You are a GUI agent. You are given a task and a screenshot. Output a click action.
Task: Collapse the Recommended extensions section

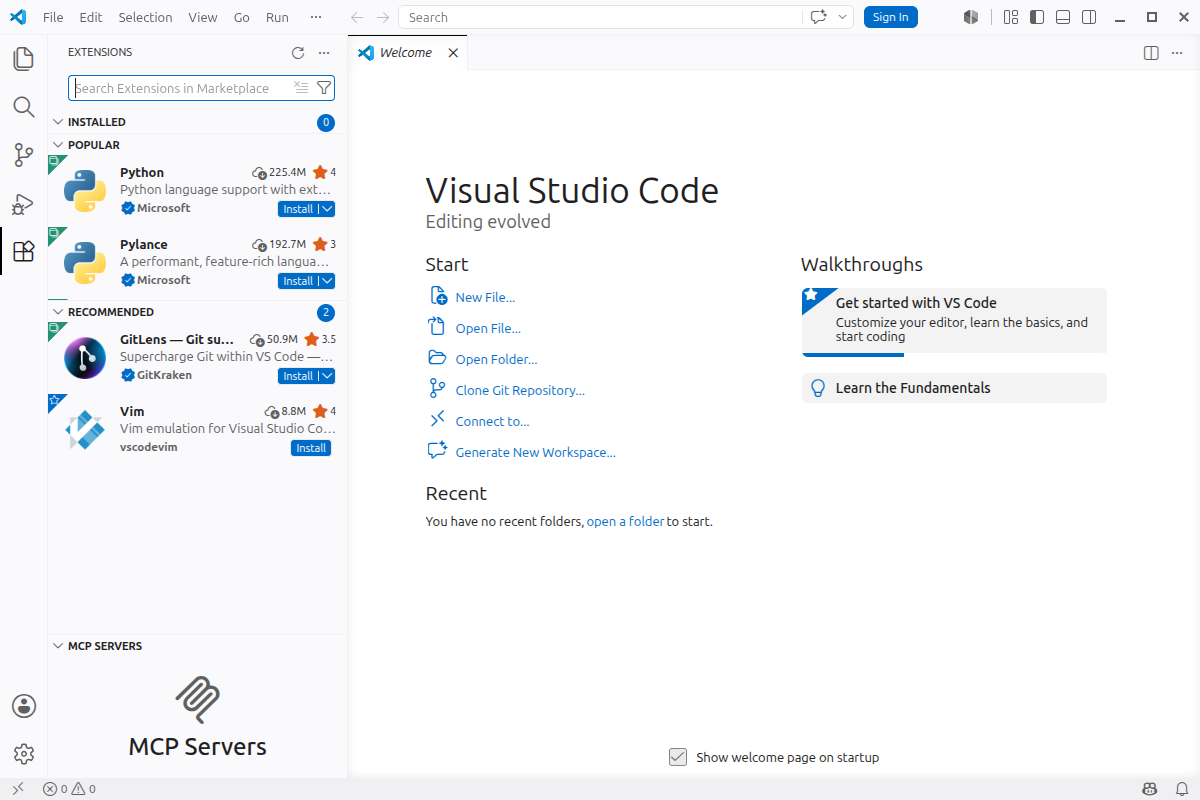(x=57, y=312)
